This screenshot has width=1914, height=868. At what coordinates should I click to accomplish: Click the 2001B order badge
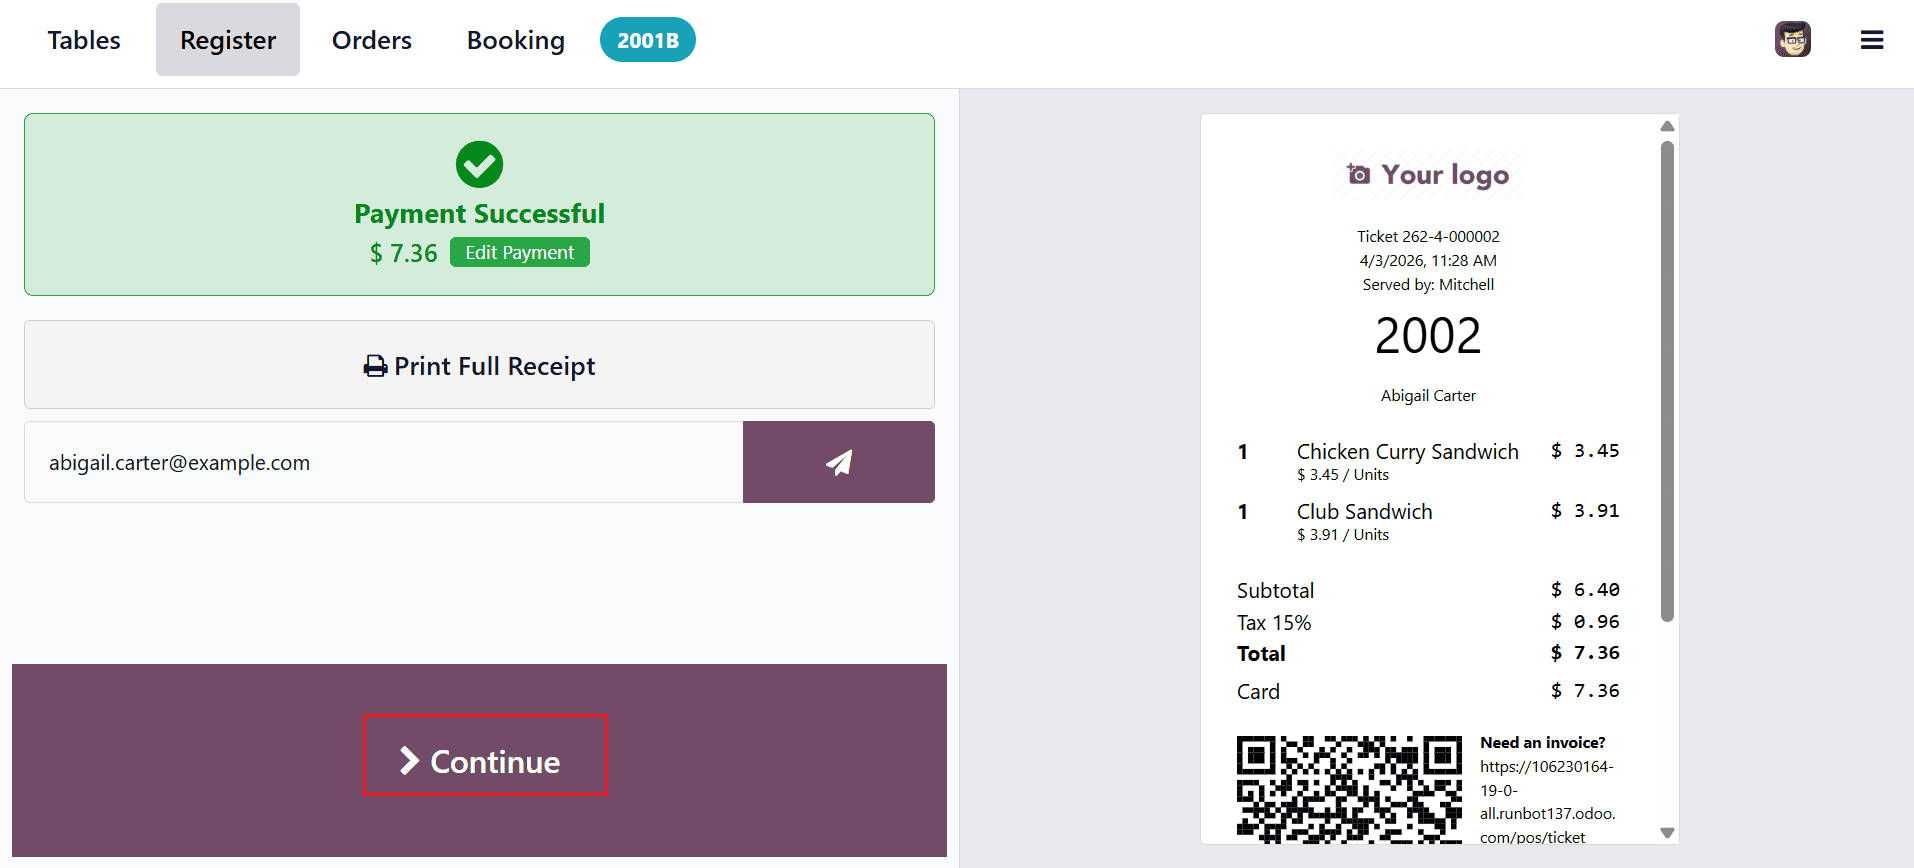(647, 39)
